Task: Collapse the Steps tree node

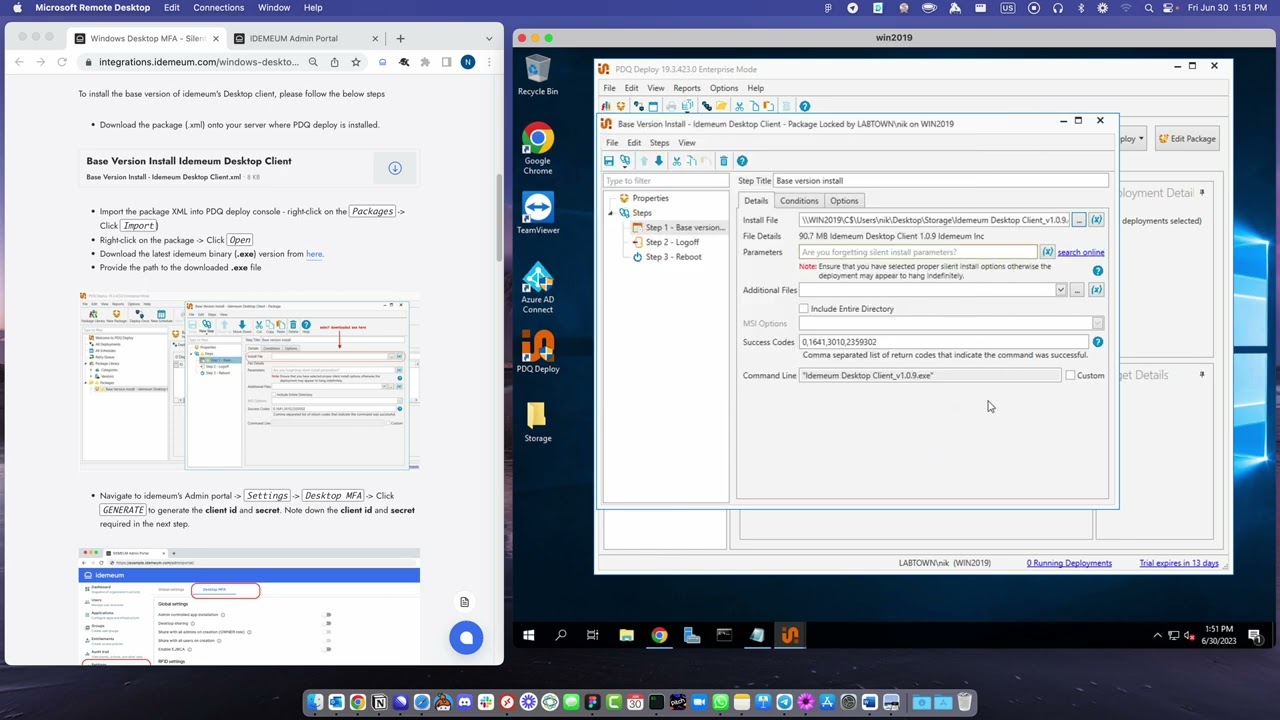Action: tap(611, 213)
